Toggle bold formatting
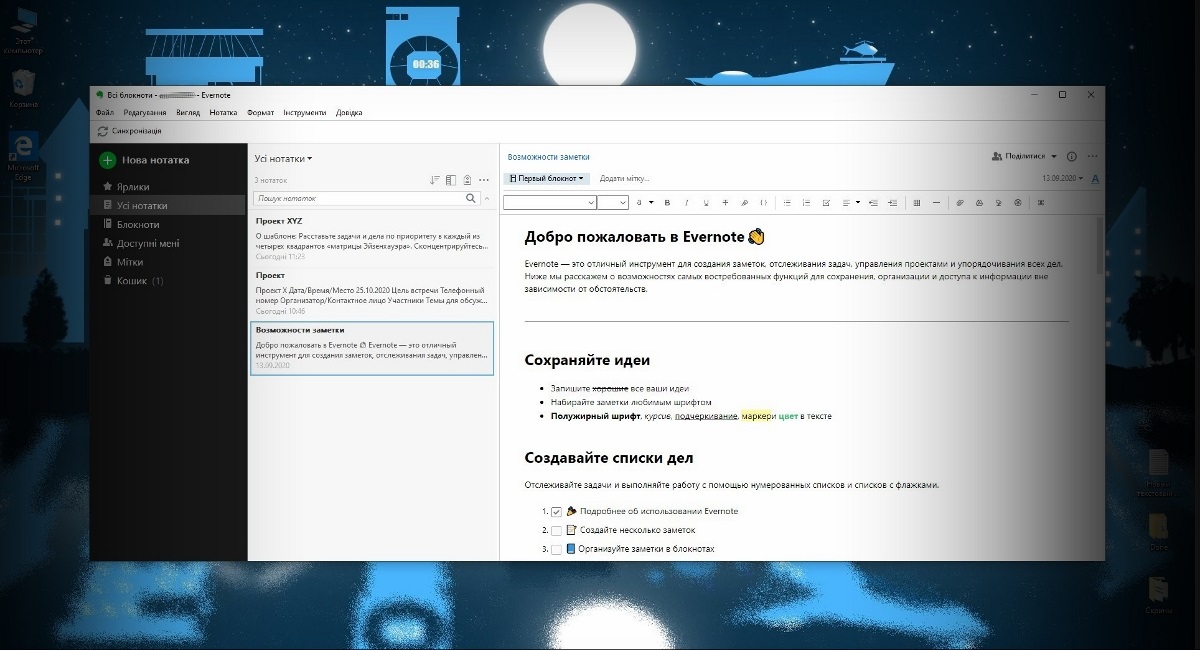 click(x=667, y=202)
